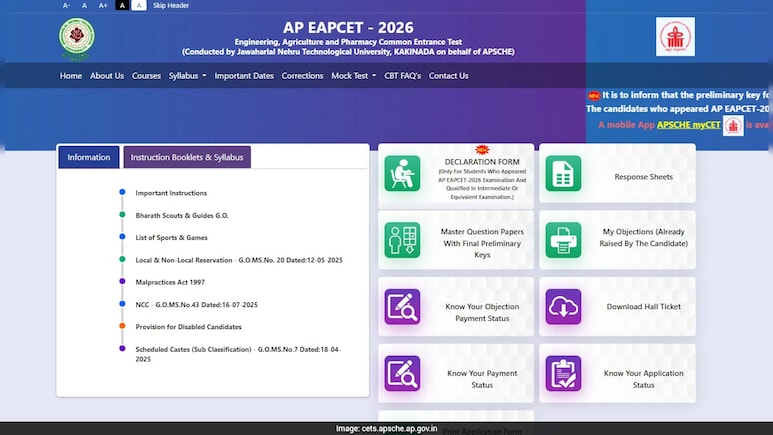Click My Objections (Already Raised By The Candidate) text
This screenshot has width=773, height=435.
[643, 237]
